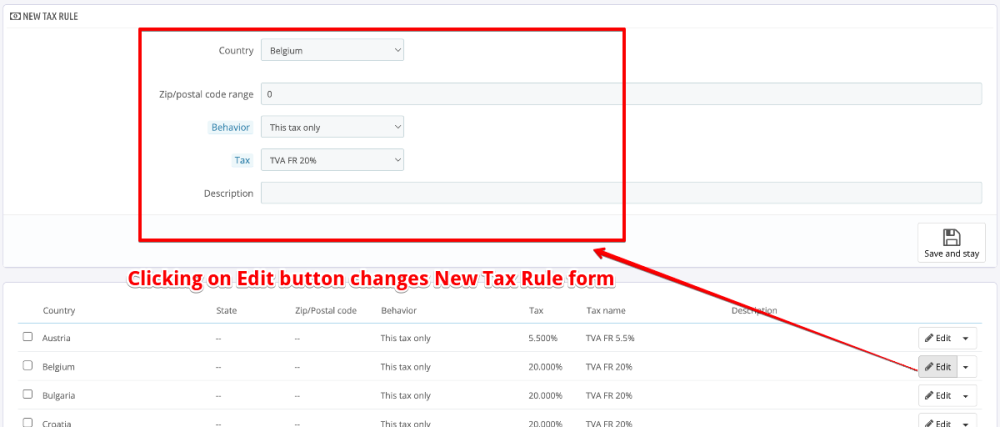The width and height of the screenshot is (1000, 427).
Task: Tick the Bulgaria row checkbox
Action: [x=28, y=395]
